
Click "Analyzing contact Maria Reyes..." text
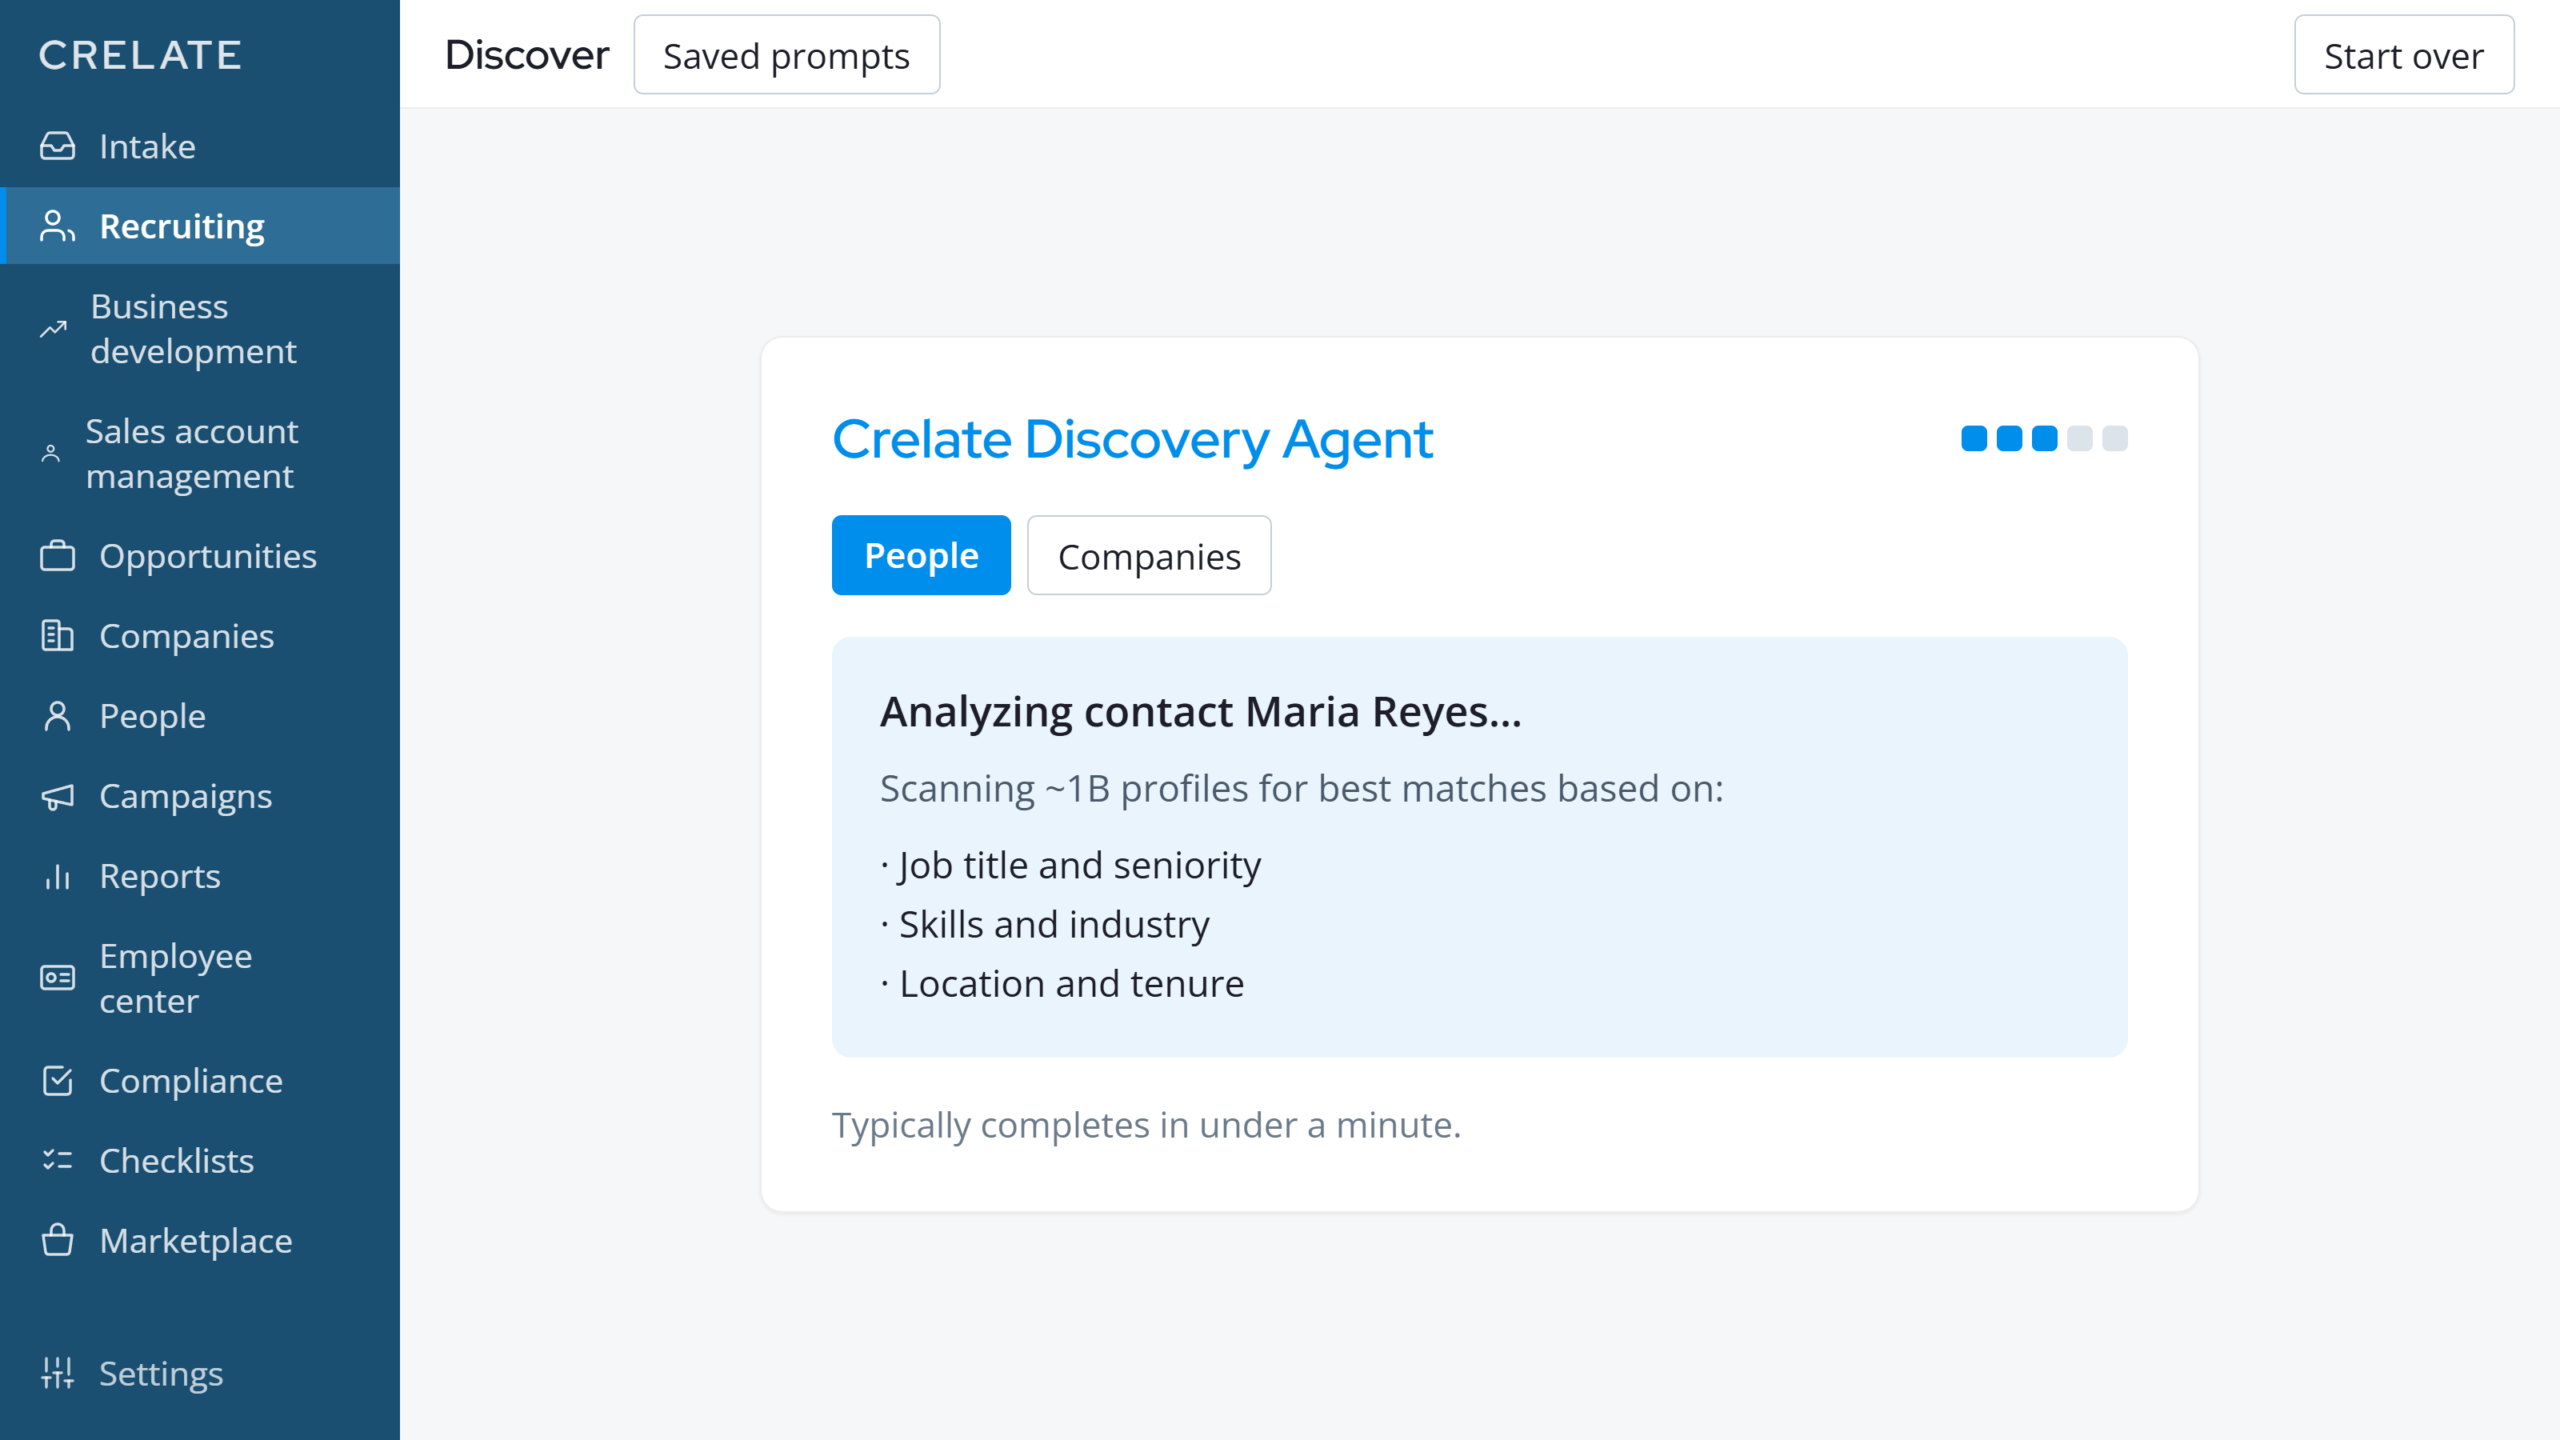point(1200,712)
